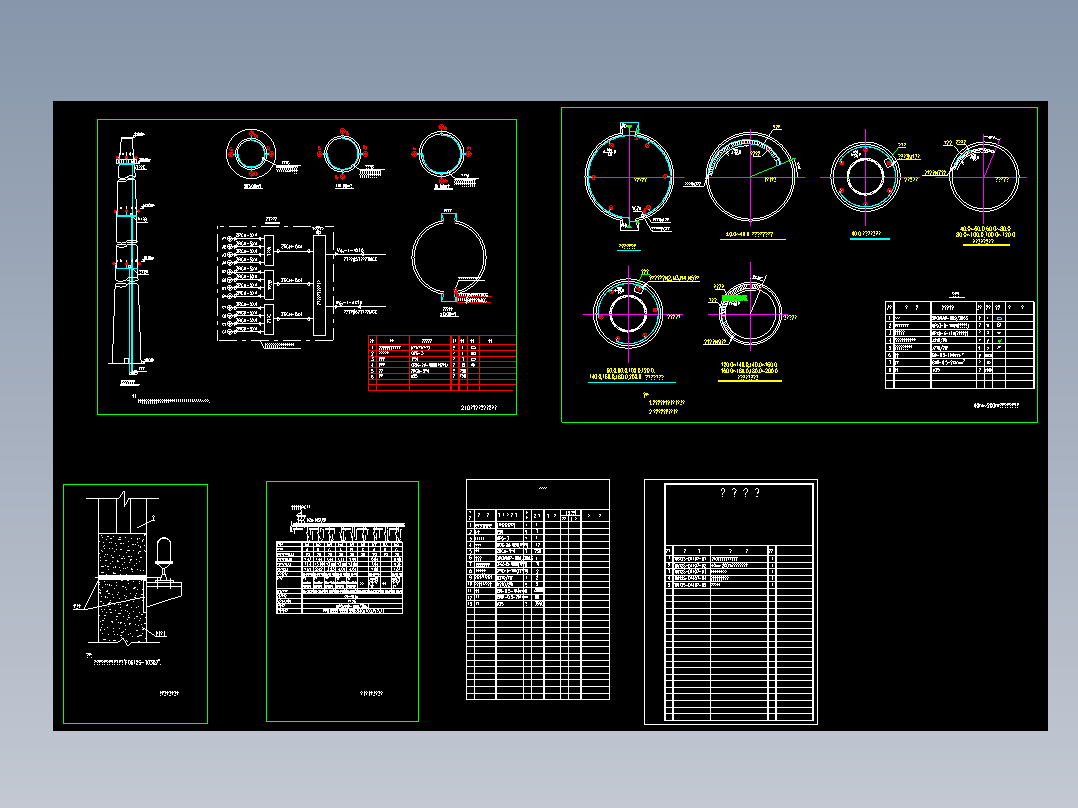
Task: Click the aviation beacon lamp in wall detail
Action: pyautogui.click(x=164, y=558)
